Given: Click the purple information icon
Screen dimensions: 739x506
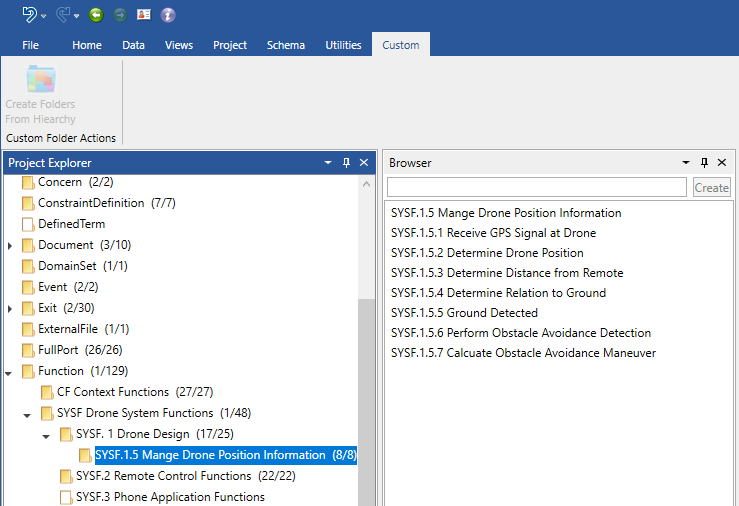Looking at the screenshot, I should tap(168, 15).
